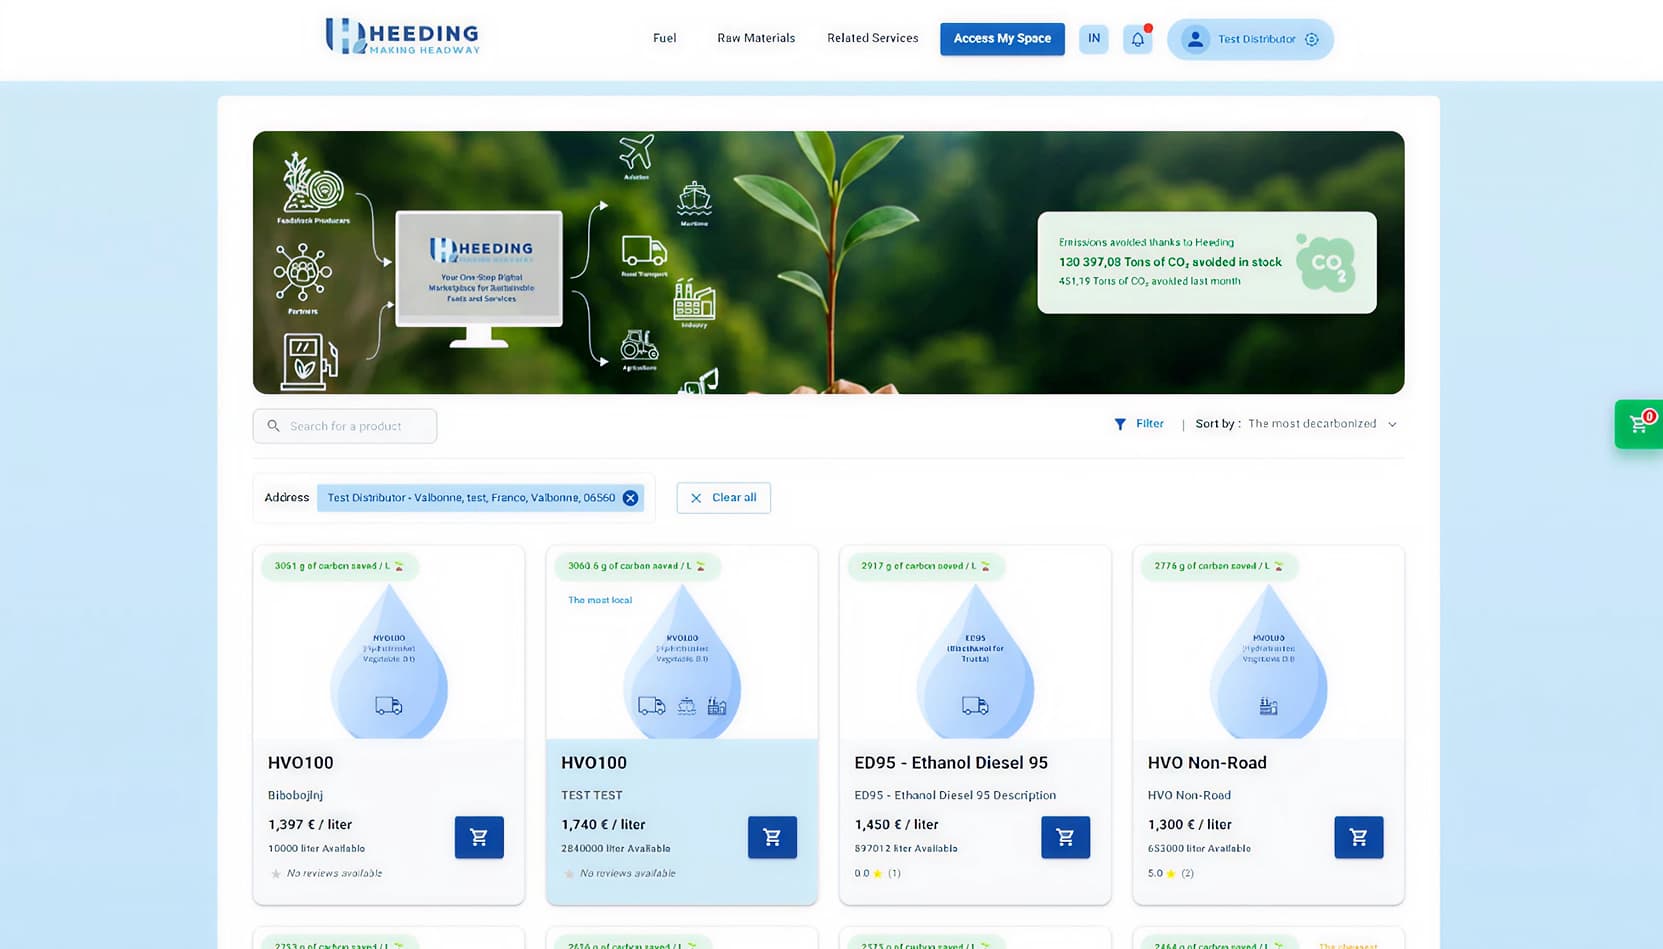Click the ED95 rating star
The height and width of the screenshot is (949, 1663).
tap(878, 873)
